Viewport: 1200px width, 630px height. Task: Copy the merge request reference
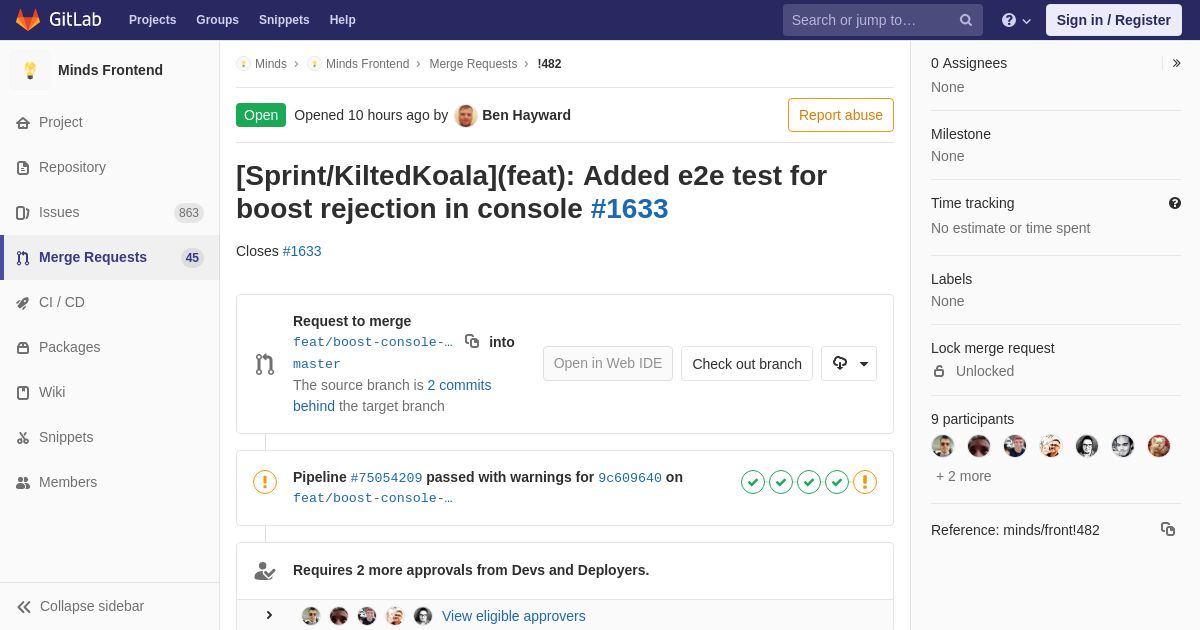point(1167,529)
